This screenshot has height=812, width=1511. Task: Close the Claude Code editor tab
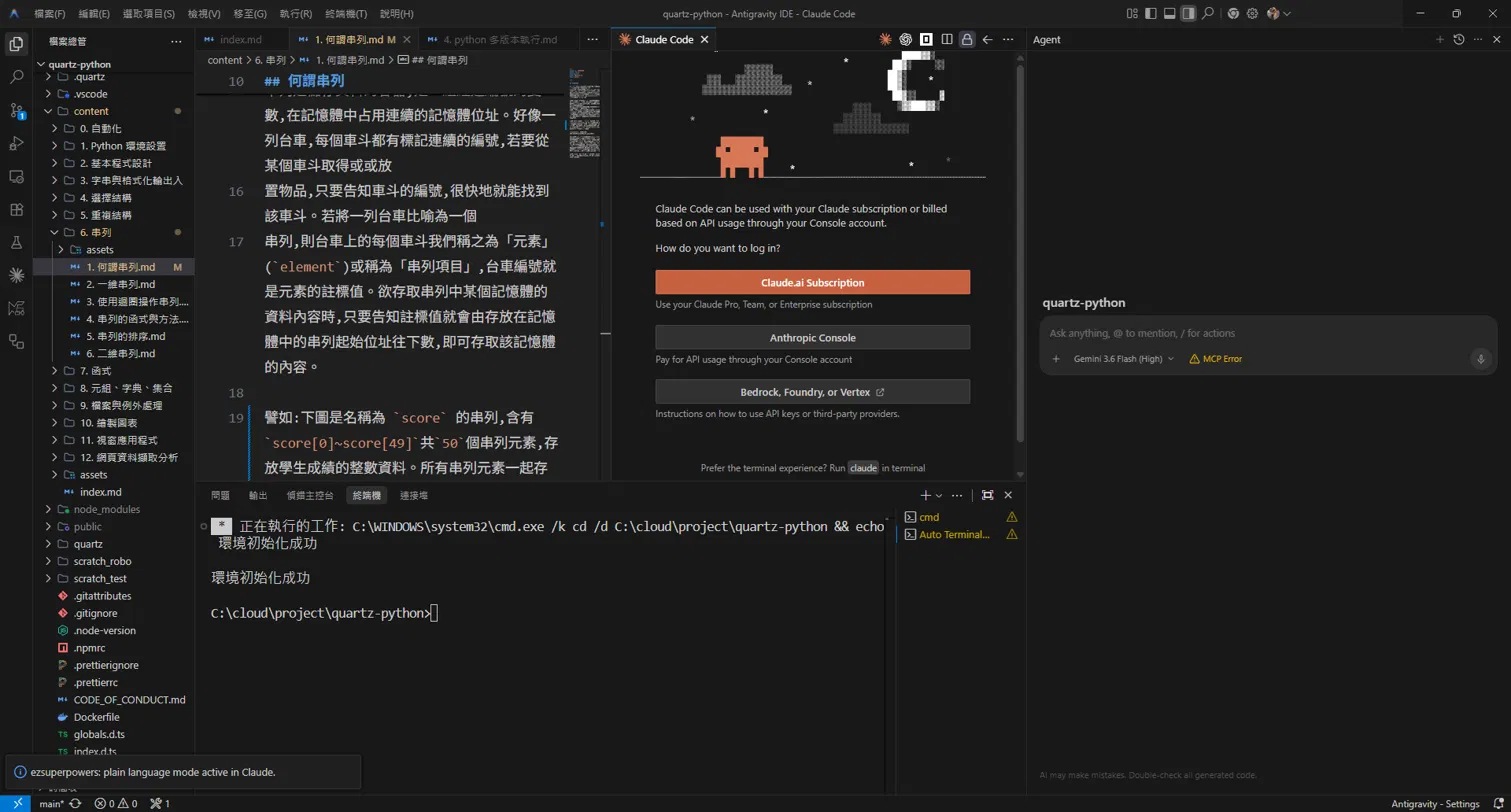tap(704, 40)
